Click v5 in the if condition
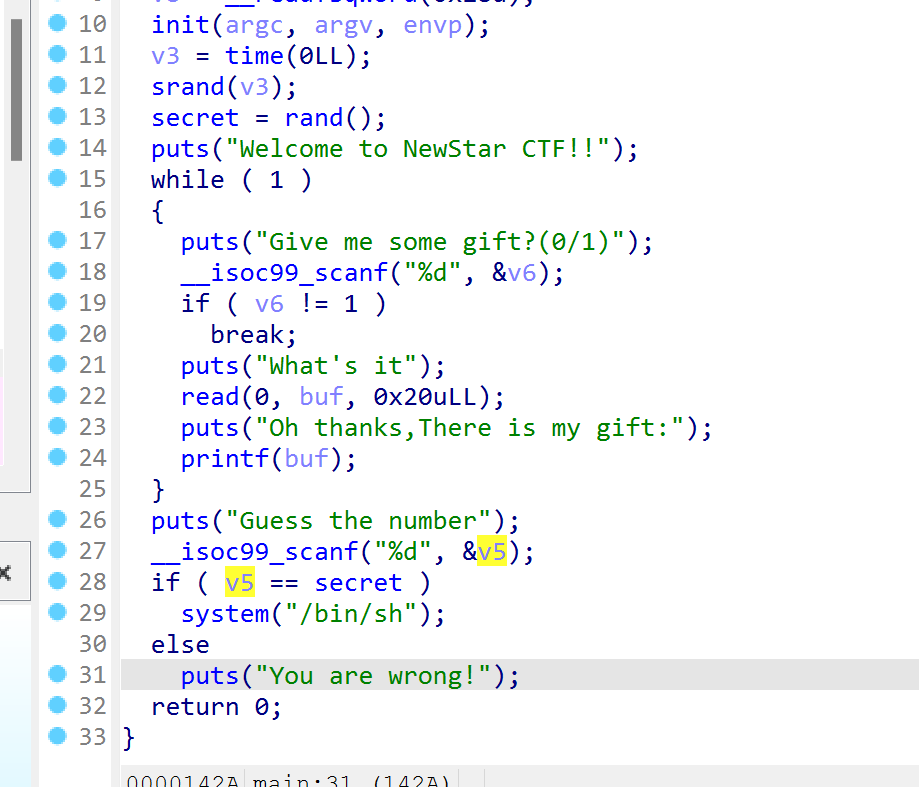Viewport: 919px width, 787px height. point(240,583)
